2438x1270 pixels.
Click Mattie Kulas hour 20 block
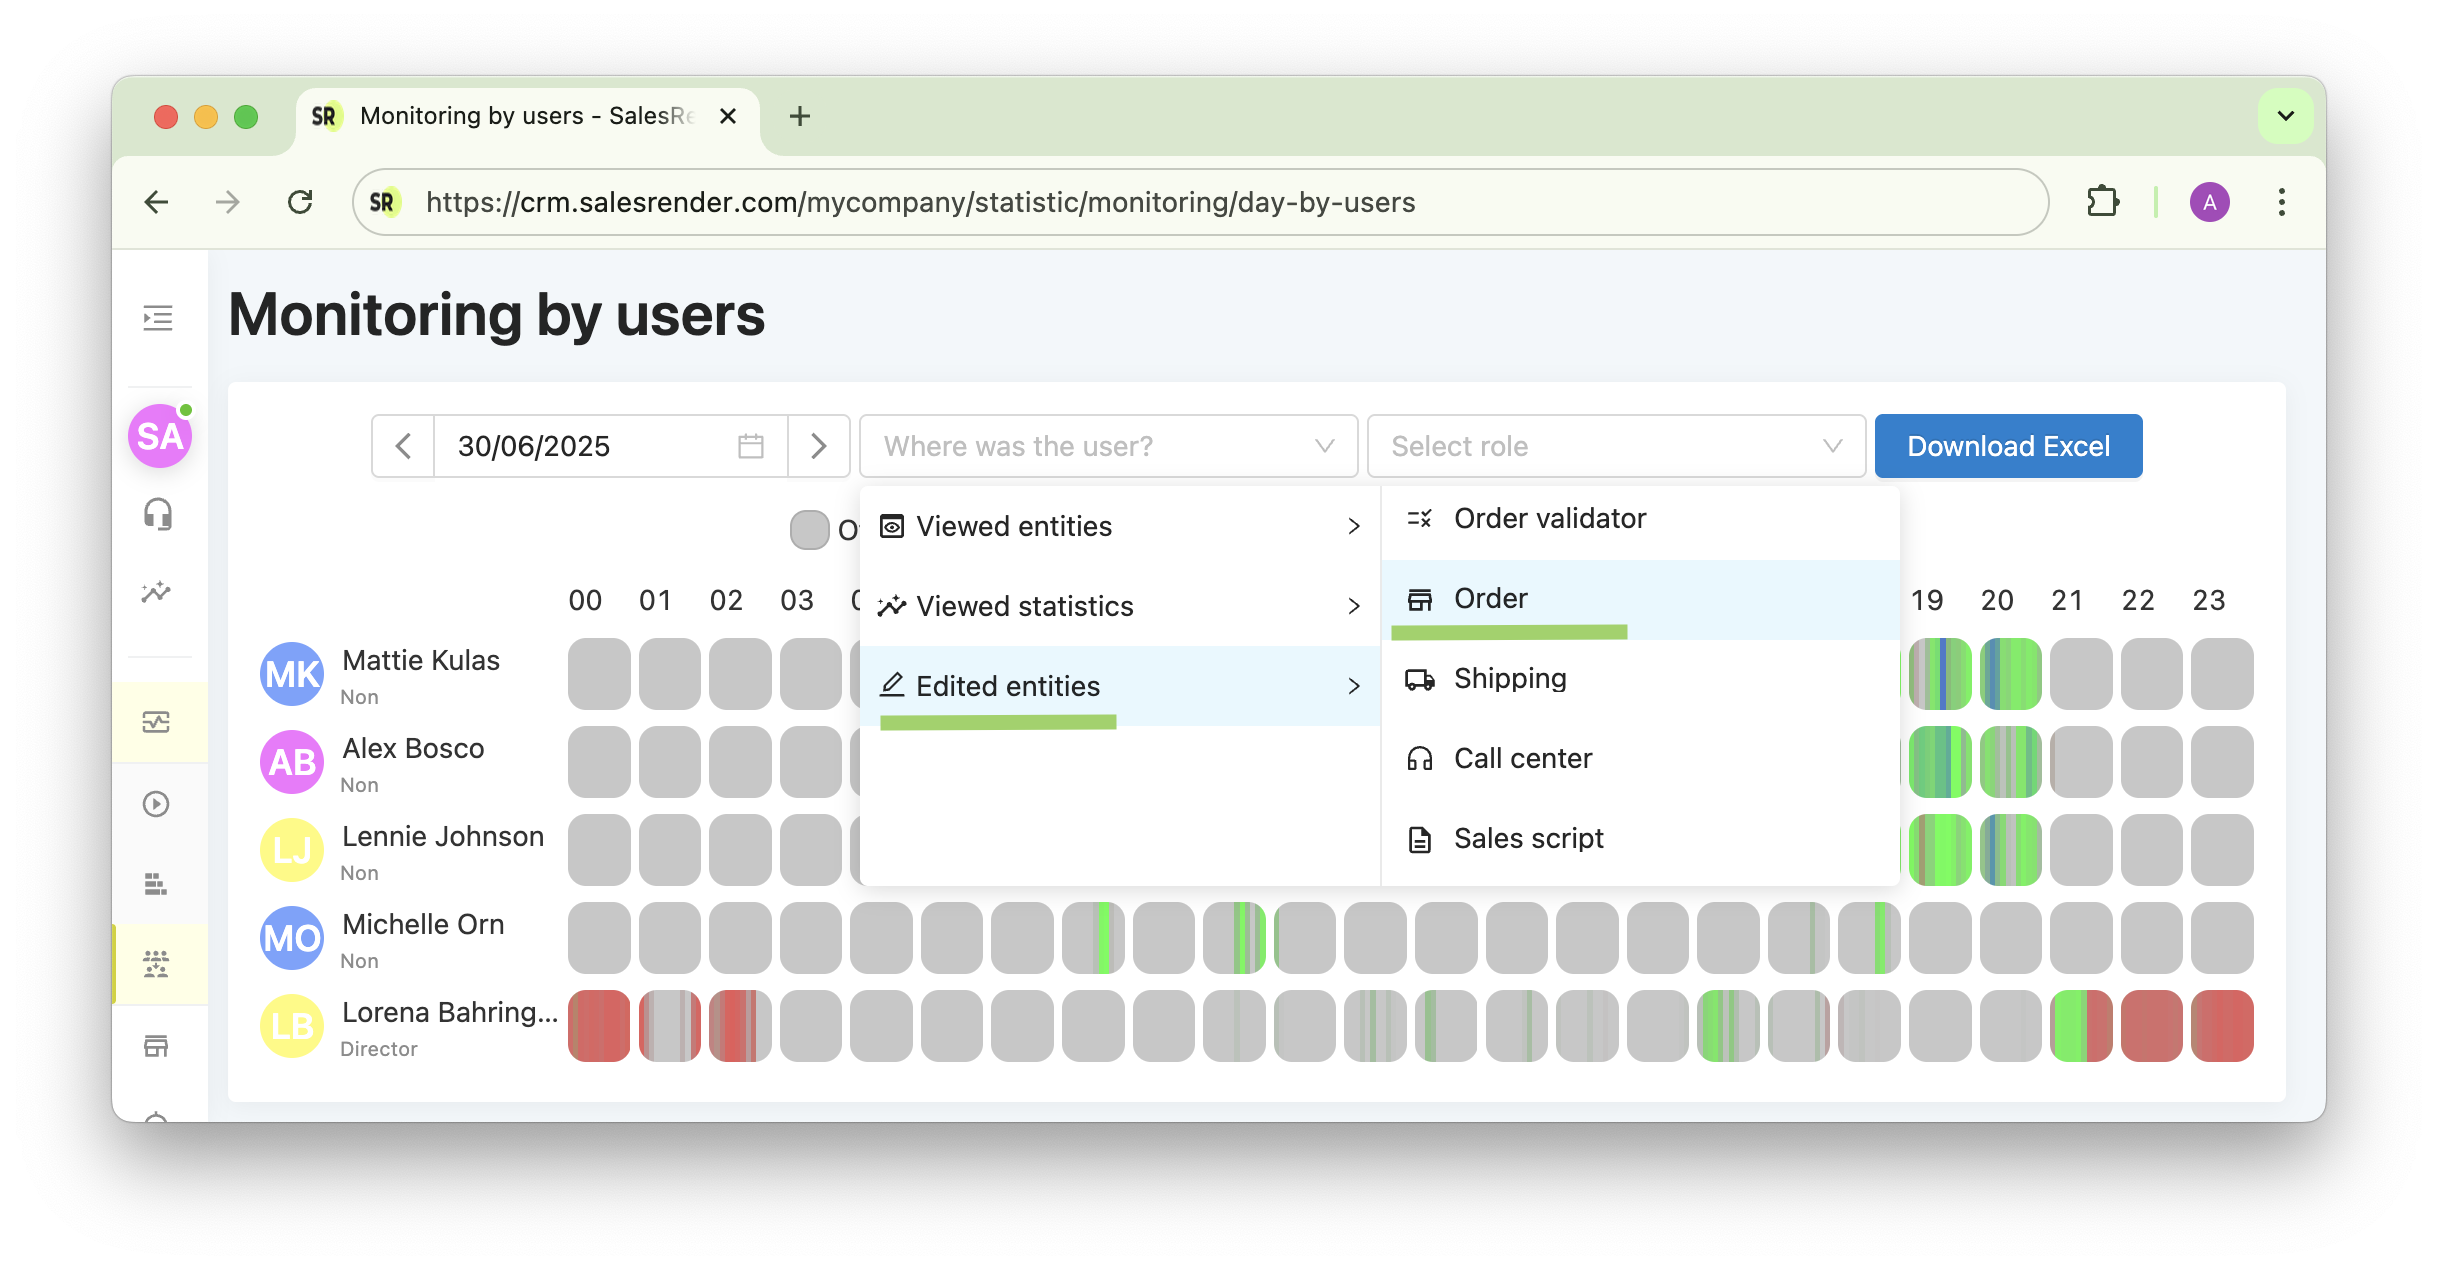point(2010,674)
